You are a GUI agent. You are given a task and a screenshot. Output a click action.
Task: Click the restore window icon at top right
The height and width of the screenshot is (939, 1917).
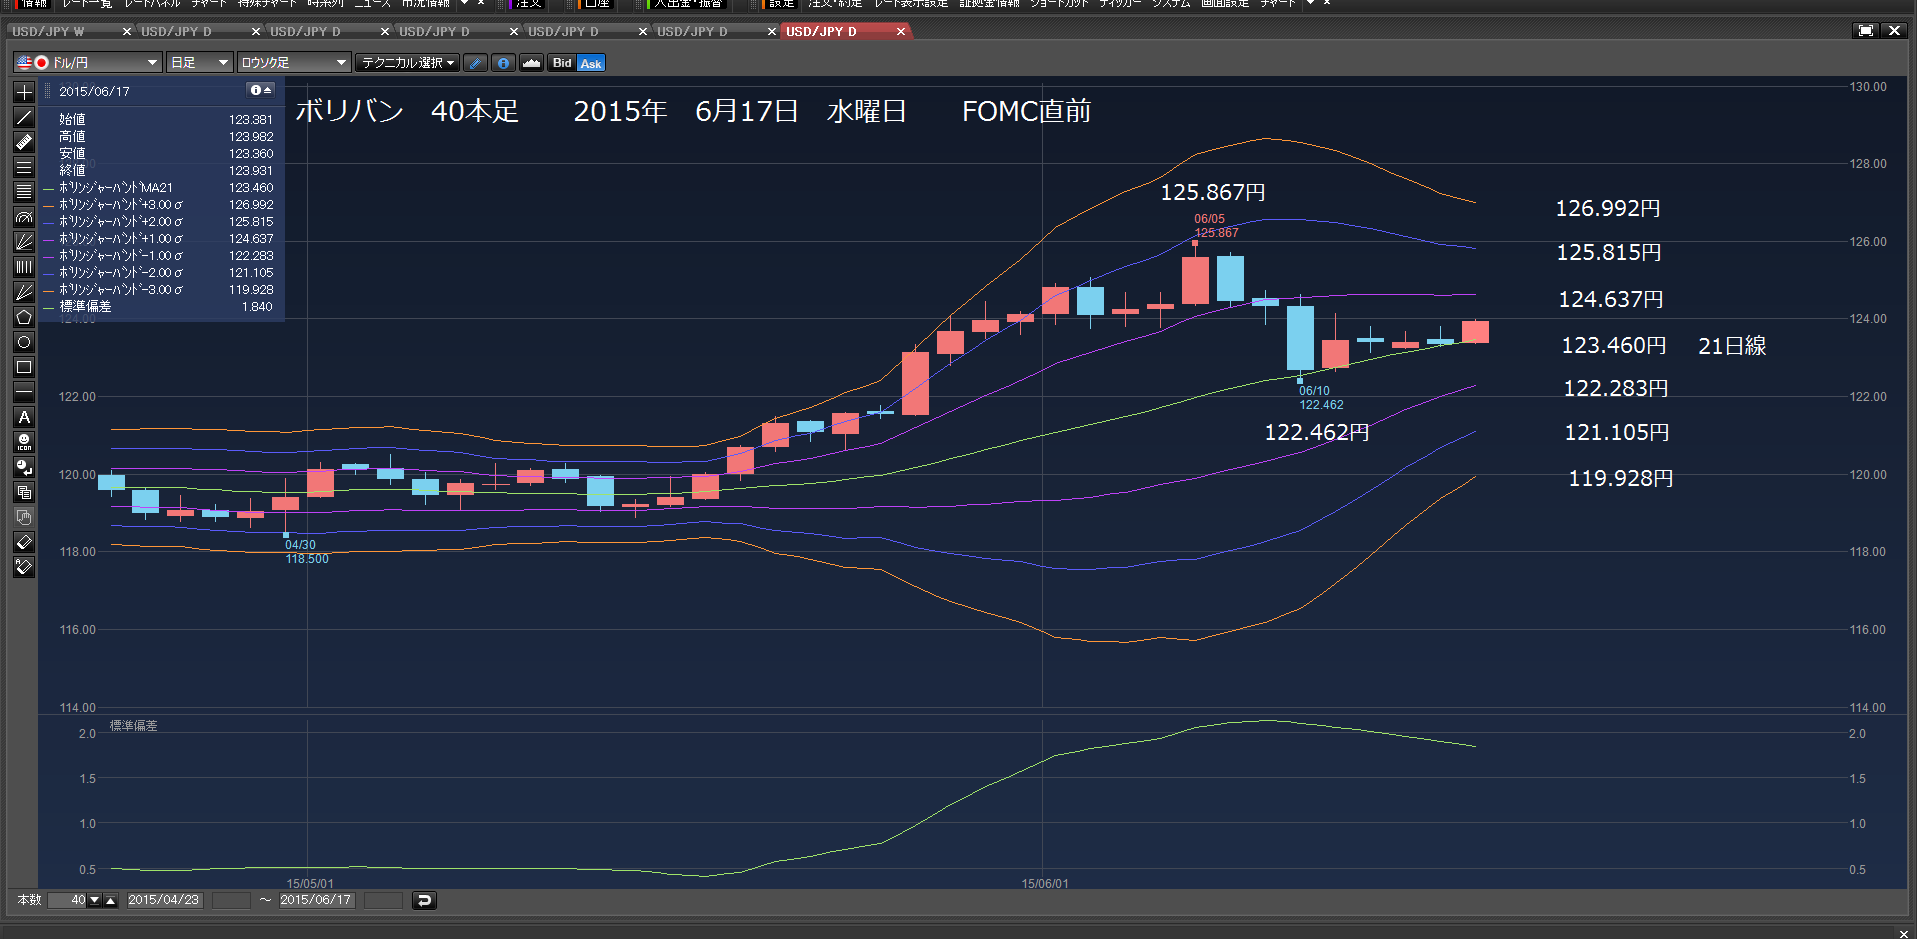tap(1866, 31)
